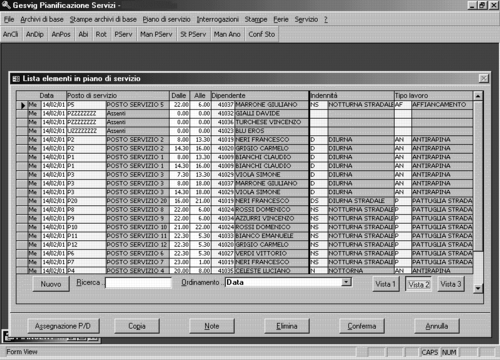Screen dimensions: 500x360
Task: Select the POSTO SERVIZIO 7 cell
Action: coord(137,262)
